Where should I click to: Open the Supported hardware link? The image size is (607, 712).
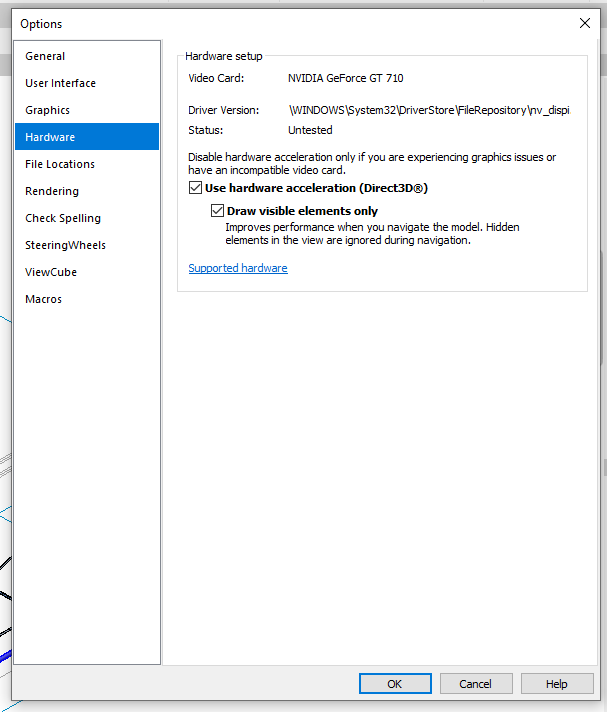click(238, 268)
